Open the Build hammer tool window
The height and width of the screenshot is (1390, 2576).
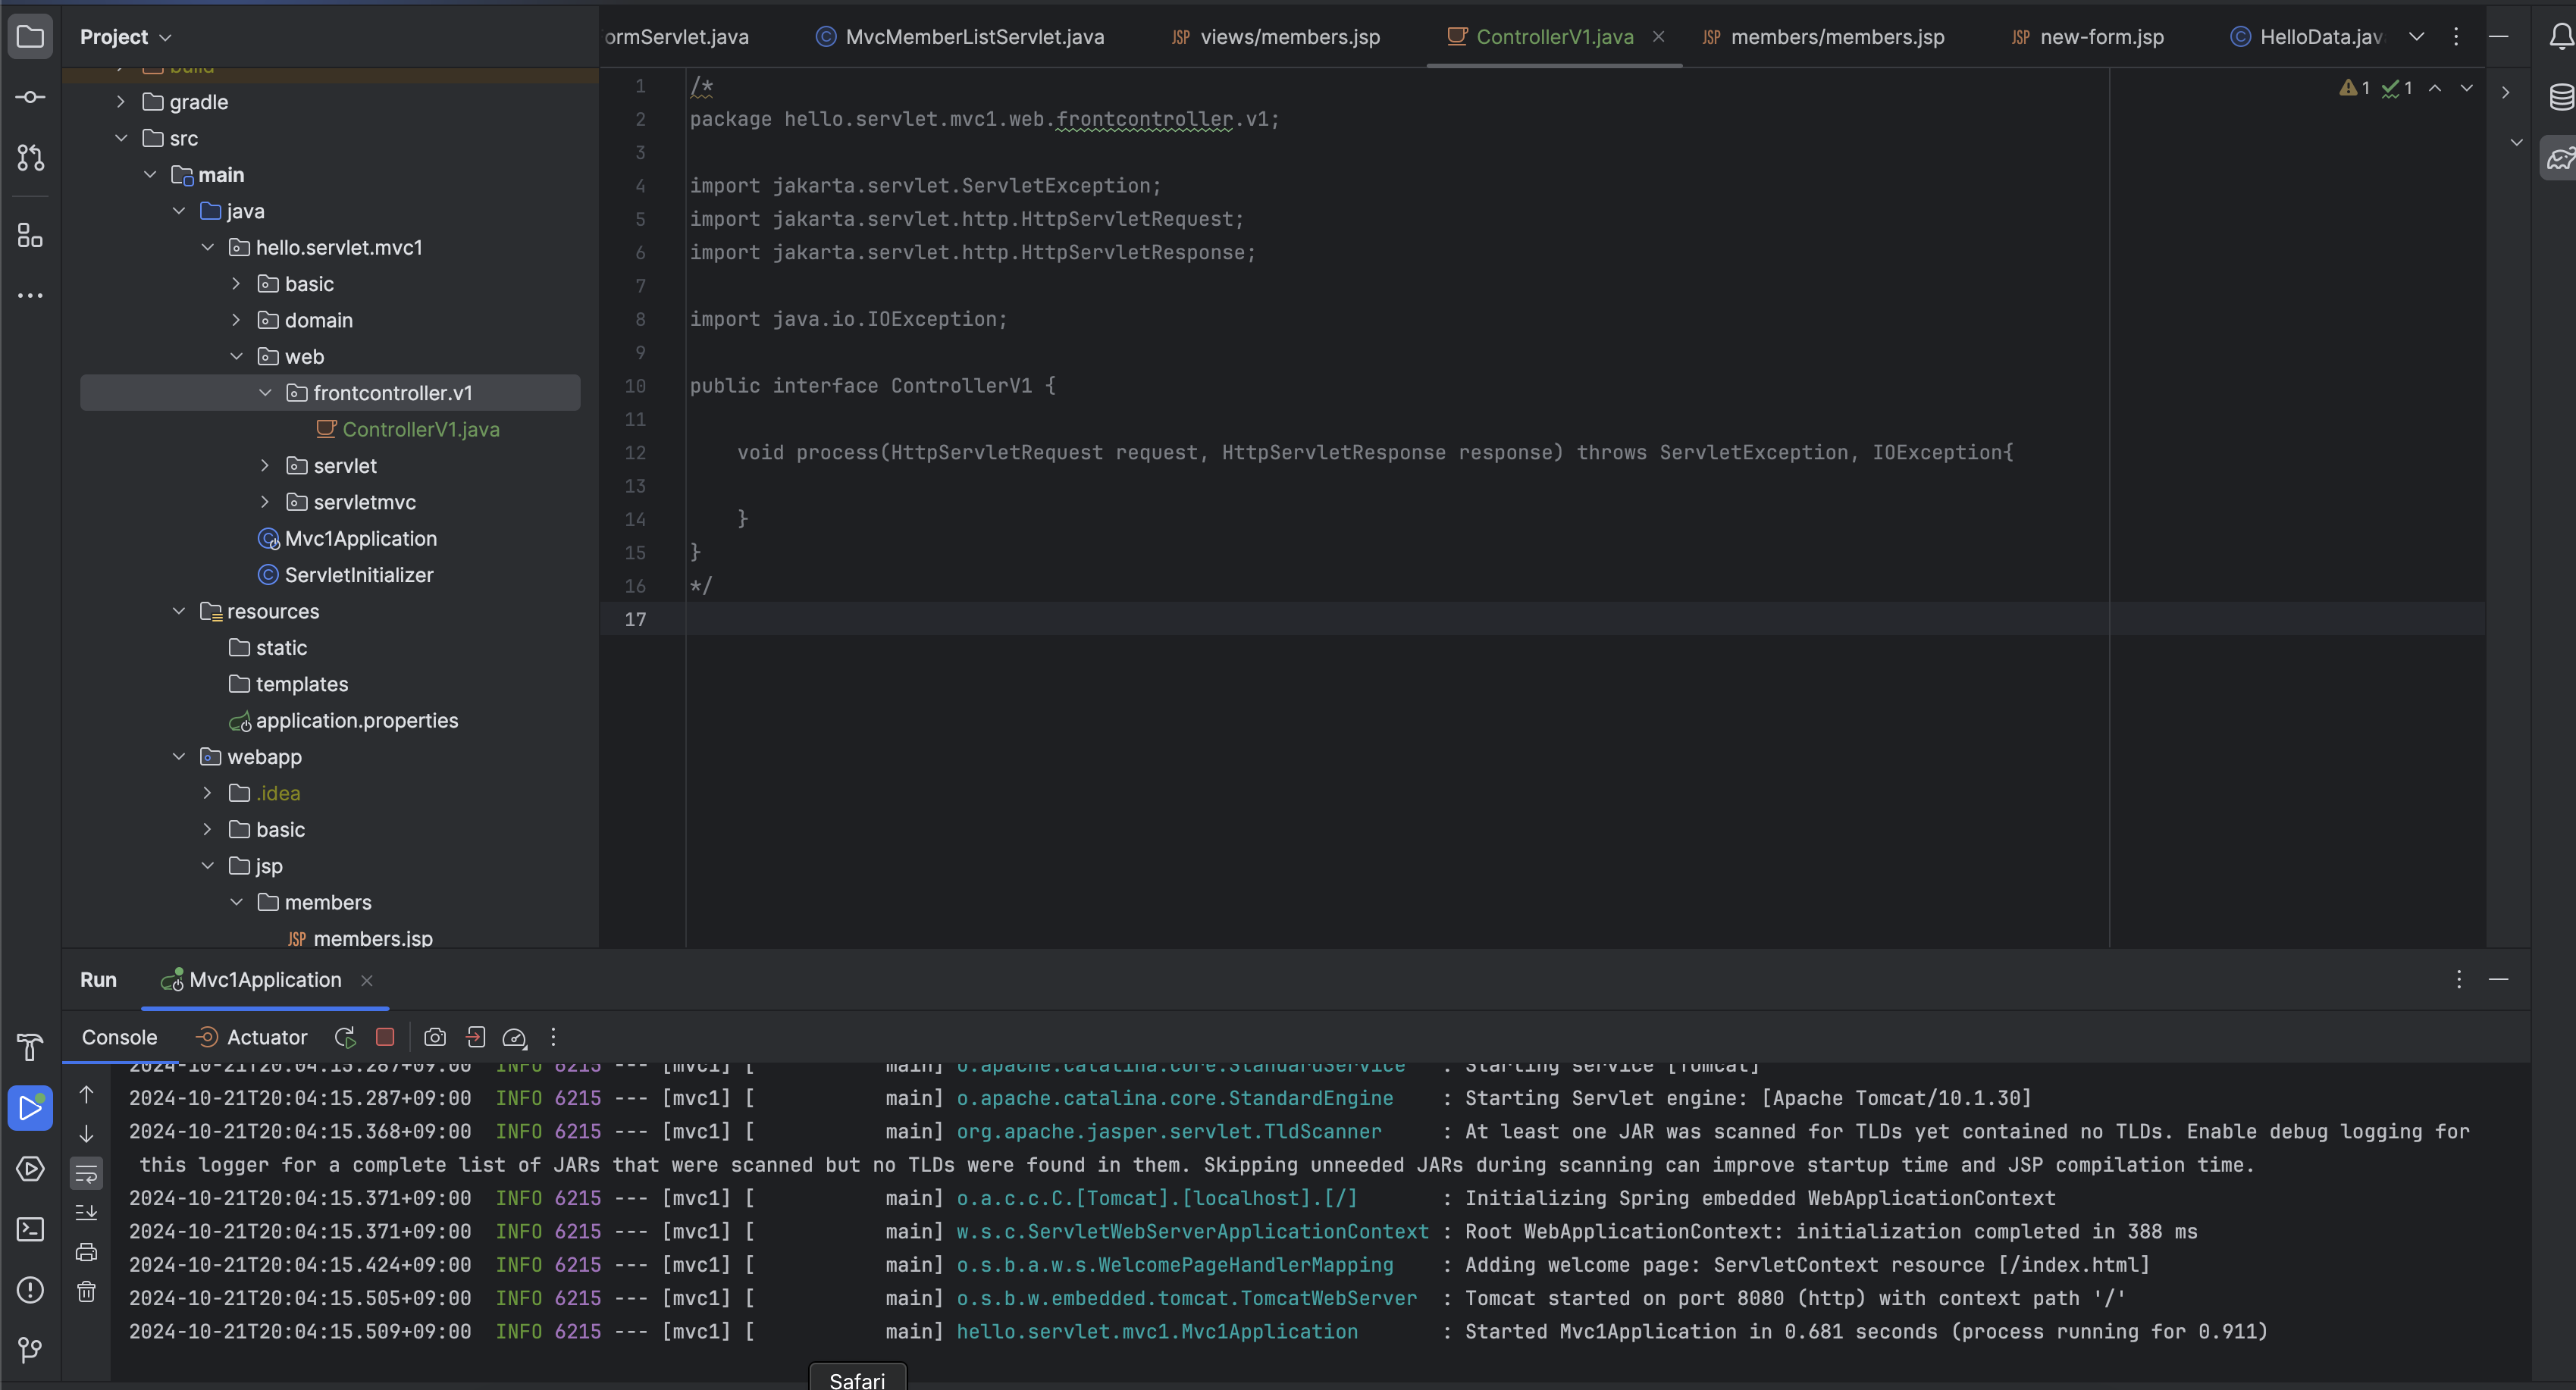click(x=30, y=1047)
